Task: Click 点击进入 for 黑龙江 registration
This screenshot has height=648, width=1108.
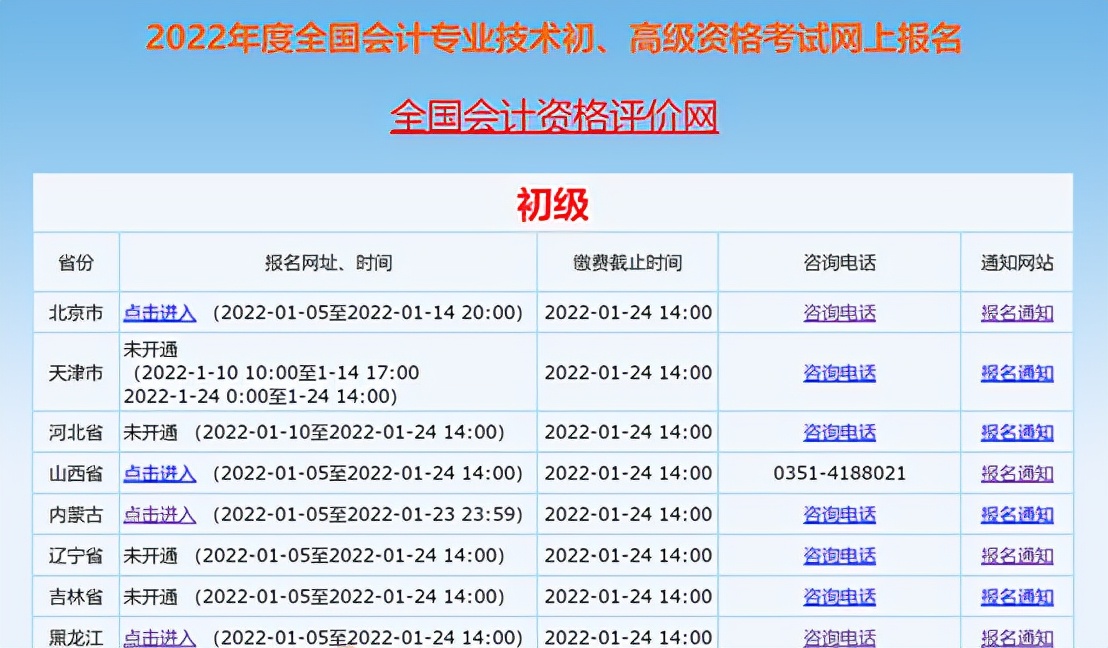Action: tap(159, 636)
